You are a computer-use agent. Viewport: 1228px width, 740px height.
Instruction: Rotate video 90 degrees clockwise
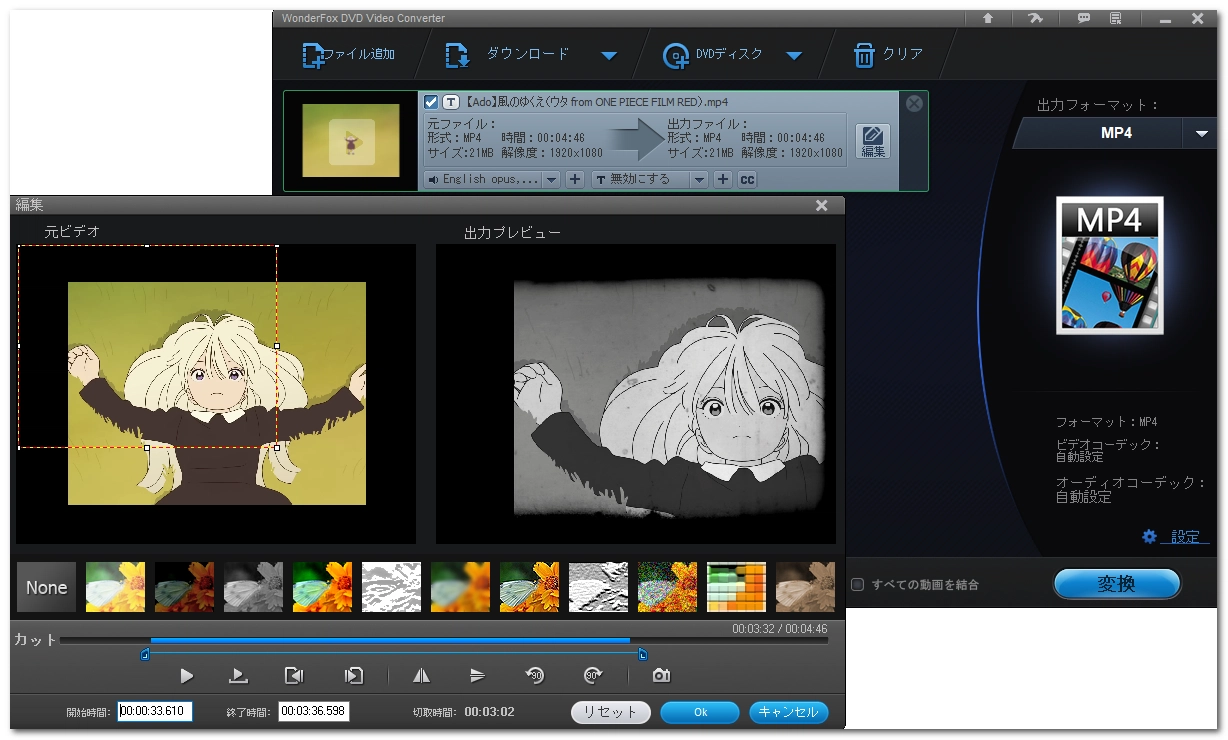(x=592, y=676)
